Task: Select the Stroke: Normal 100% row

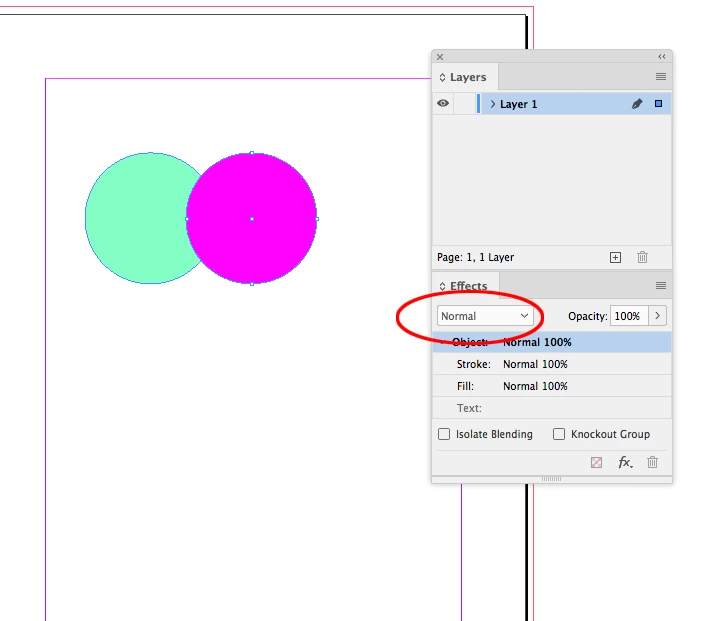Action: click(x=551, y=364)
